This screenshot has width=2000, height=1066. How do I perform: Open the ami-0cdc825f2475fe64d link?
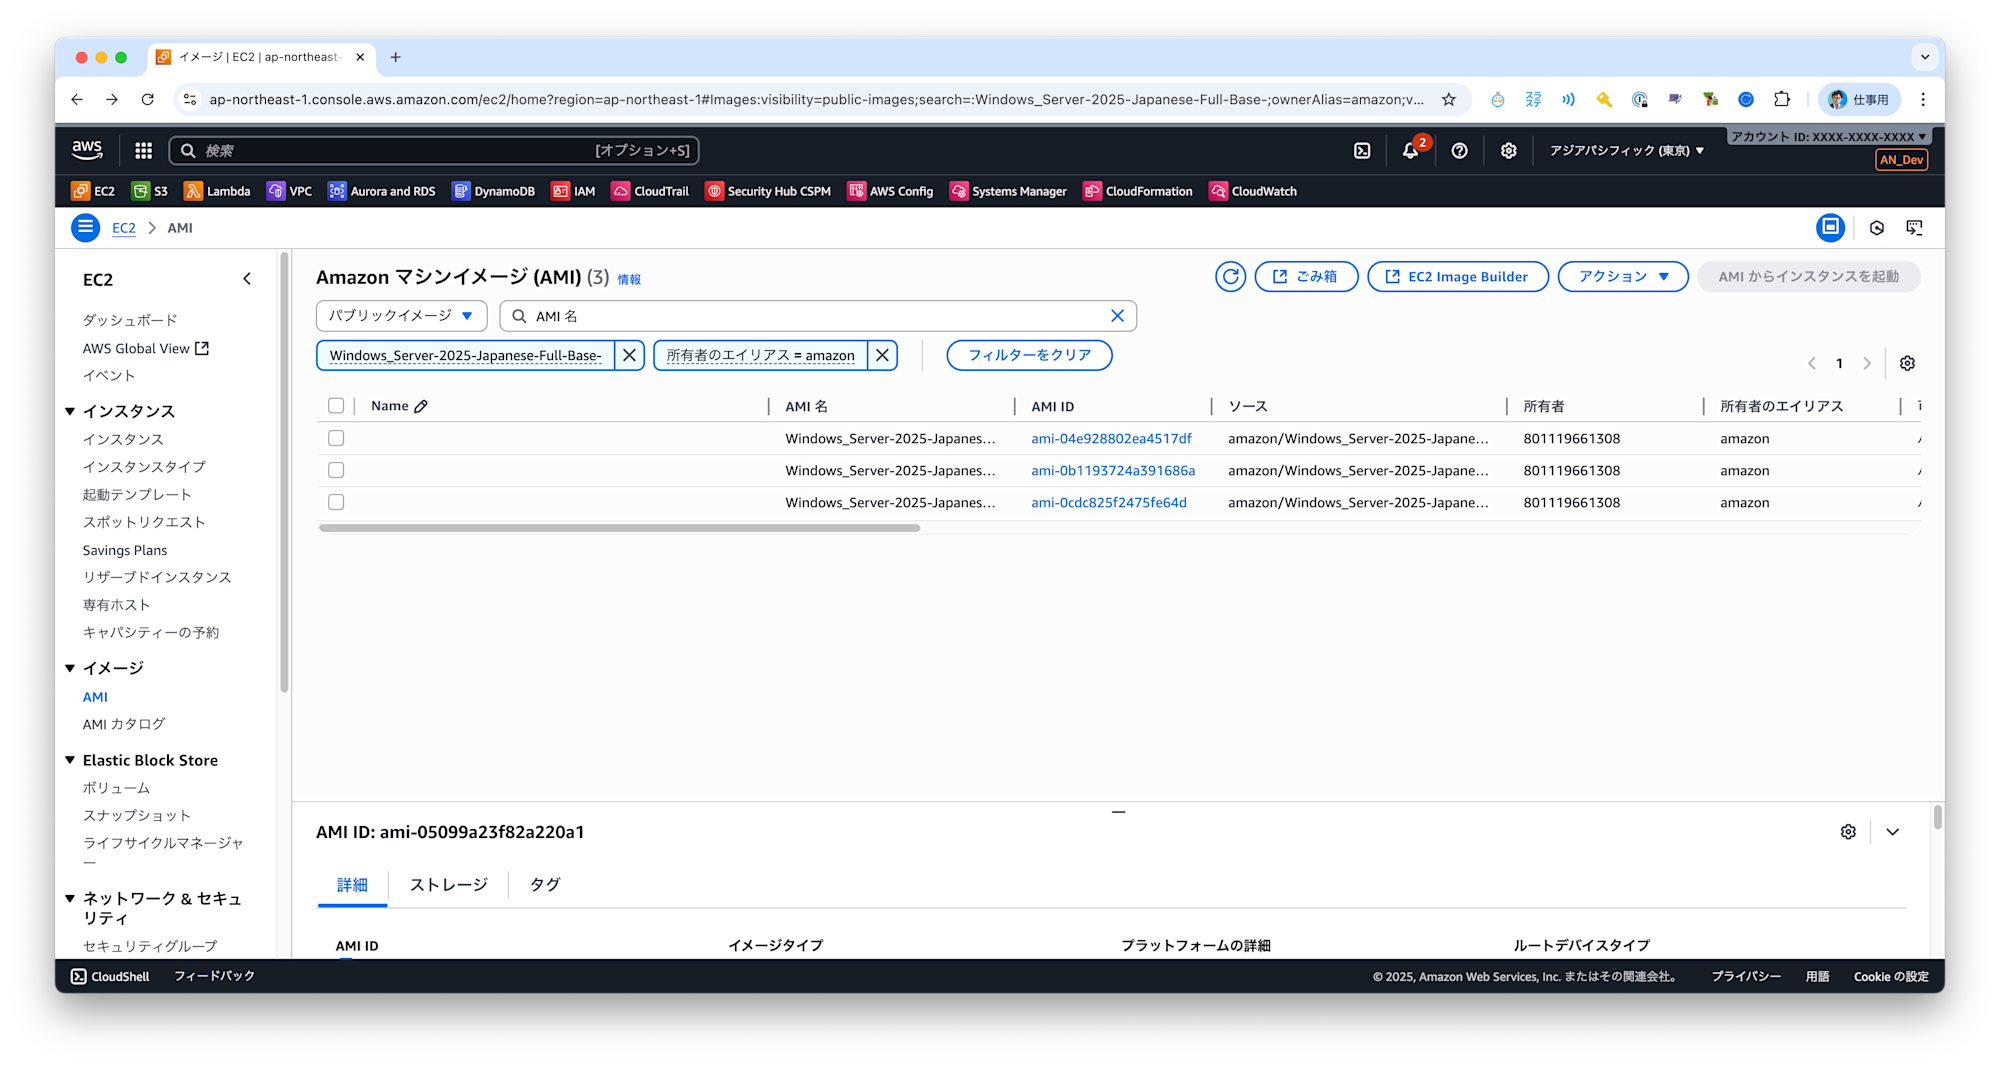[x=1109, y=502]
